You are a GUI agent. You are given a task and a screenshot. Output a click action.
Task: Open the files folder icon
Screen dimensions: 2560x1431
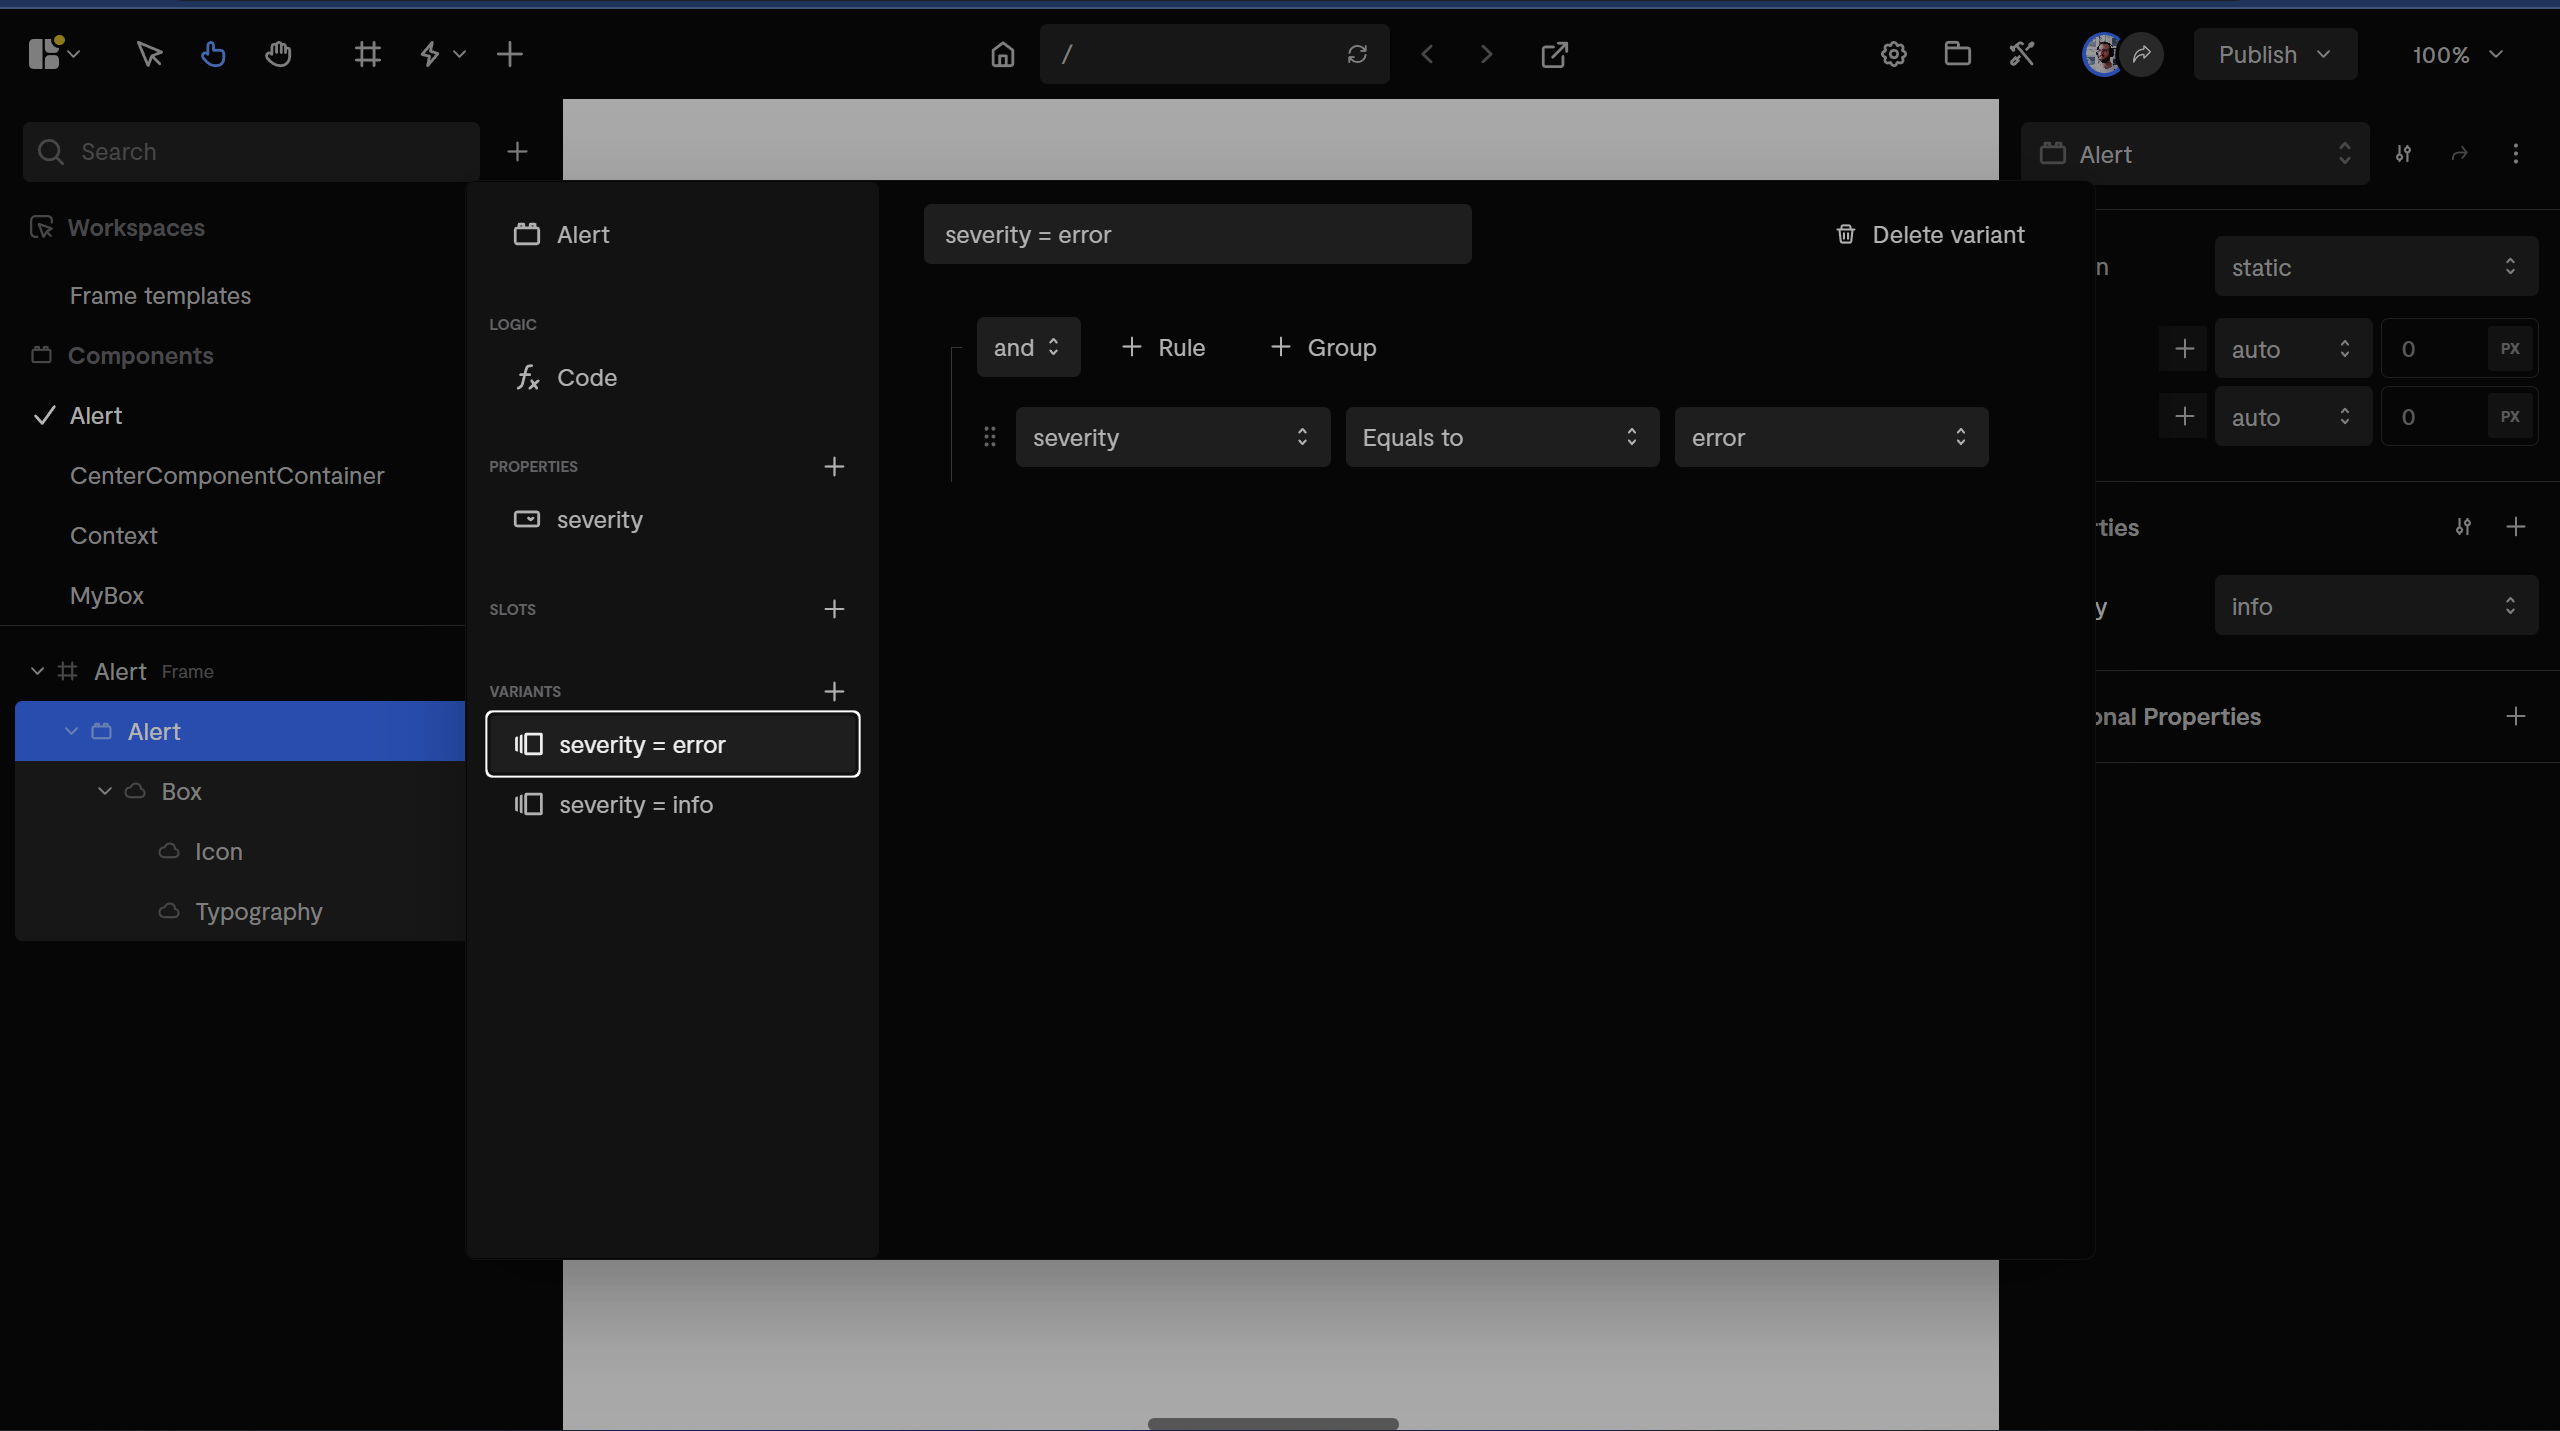point(1957,54)
